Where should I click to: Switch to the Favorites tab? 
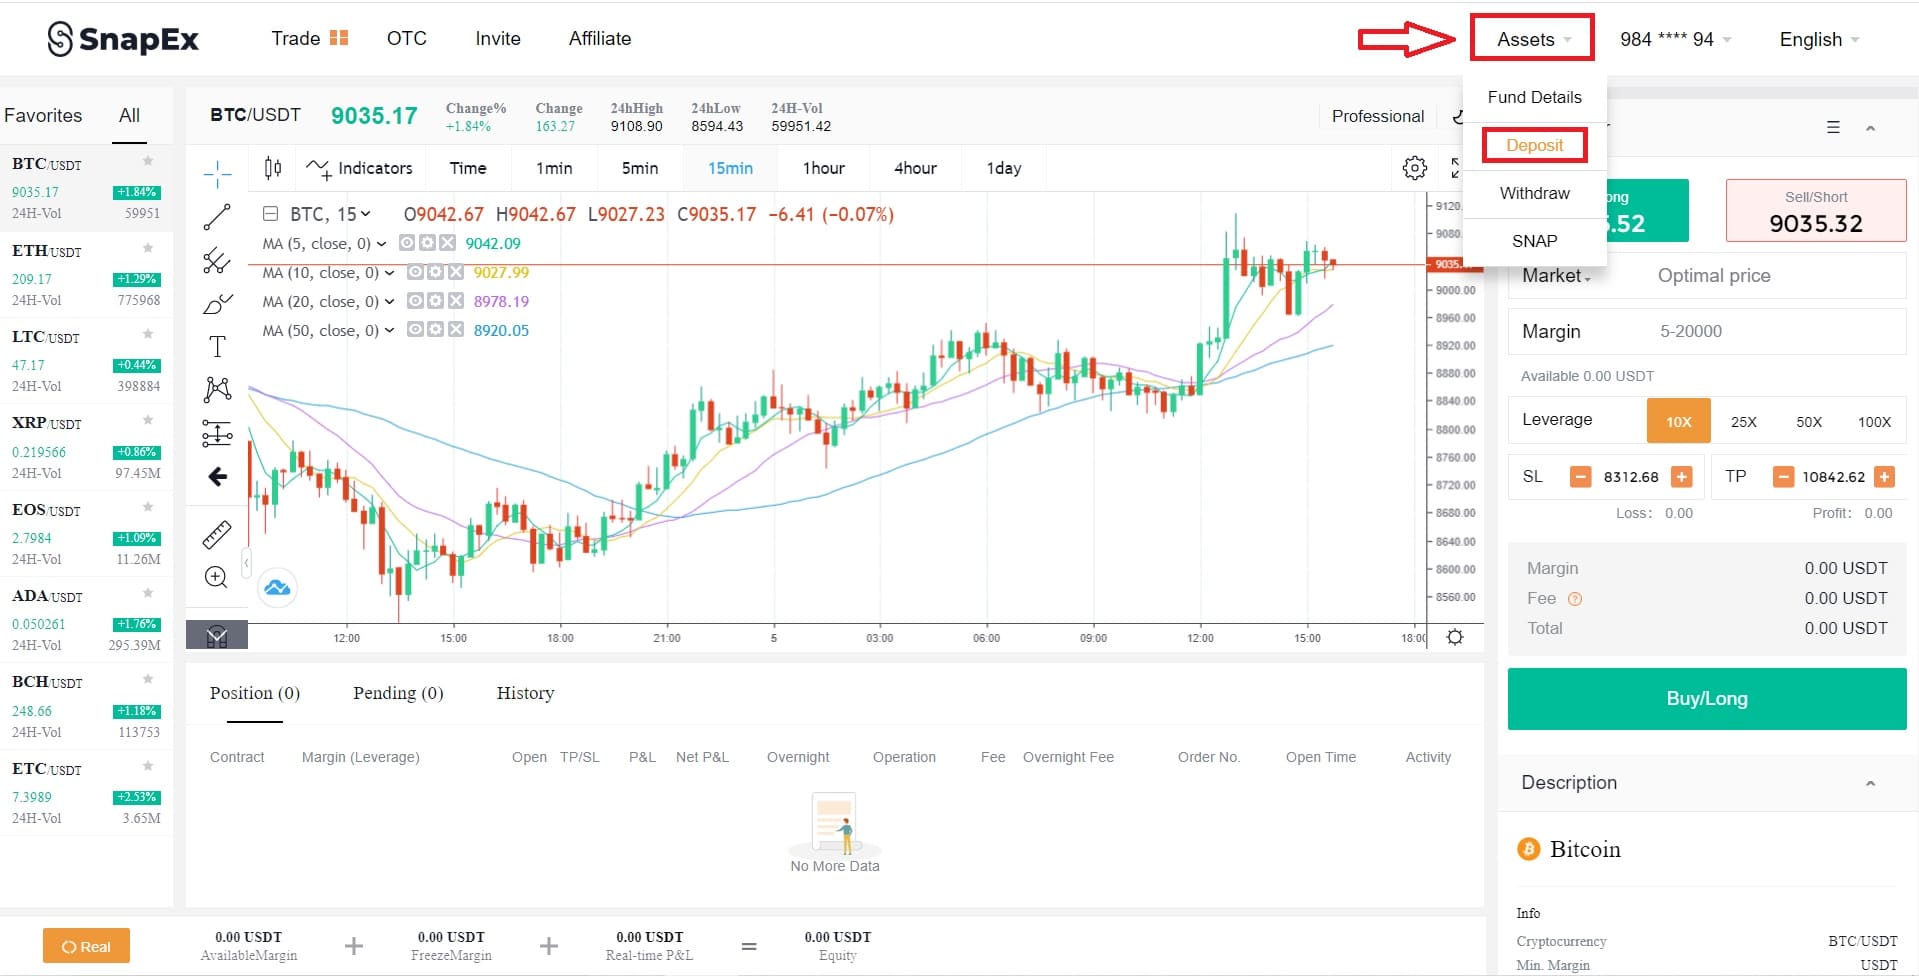point(43,115)
